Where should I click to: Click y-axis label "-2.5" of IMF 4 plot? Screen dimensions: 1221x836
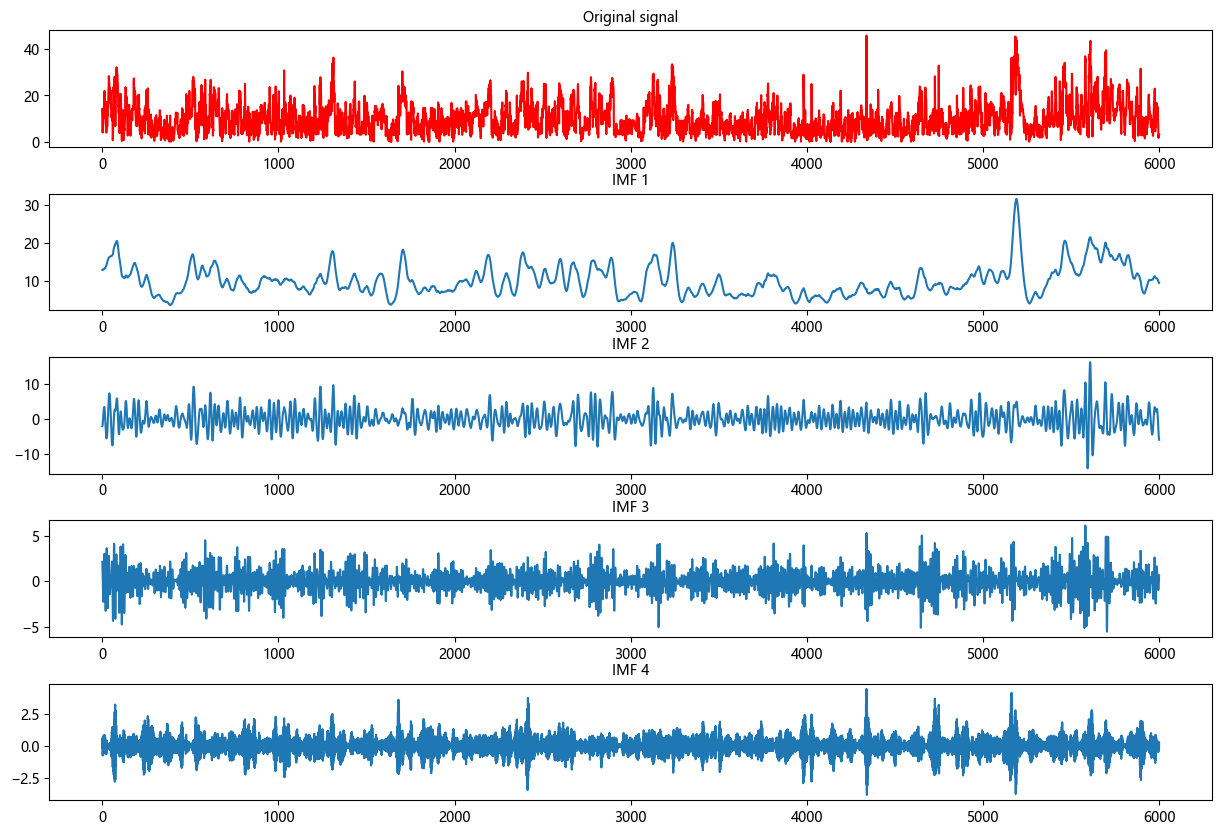(x=24, y=777)
